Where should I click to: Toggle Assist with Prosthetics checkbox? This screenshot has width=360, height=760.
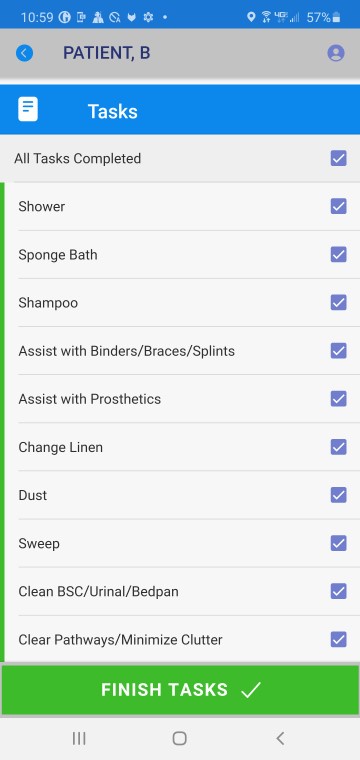[x=339, y=399]
